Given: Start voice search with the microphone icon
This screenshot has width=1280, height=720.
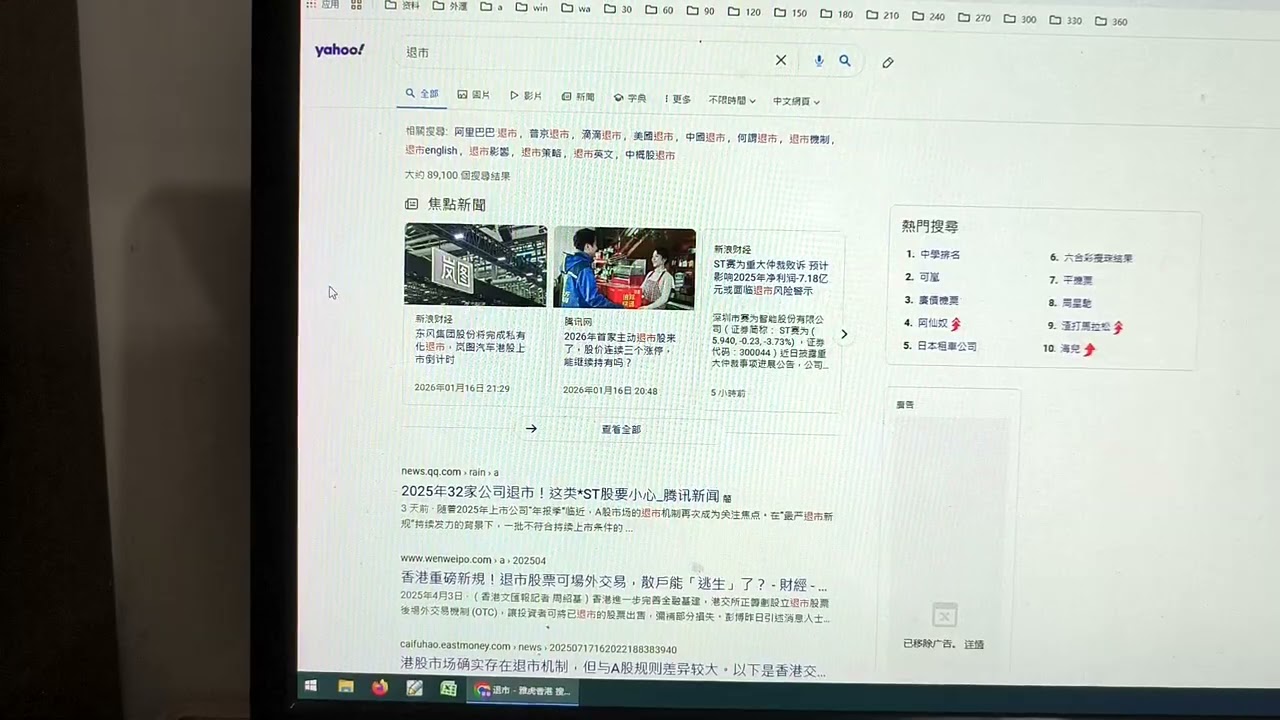Looking at the screenshot, I should [819, 61].
